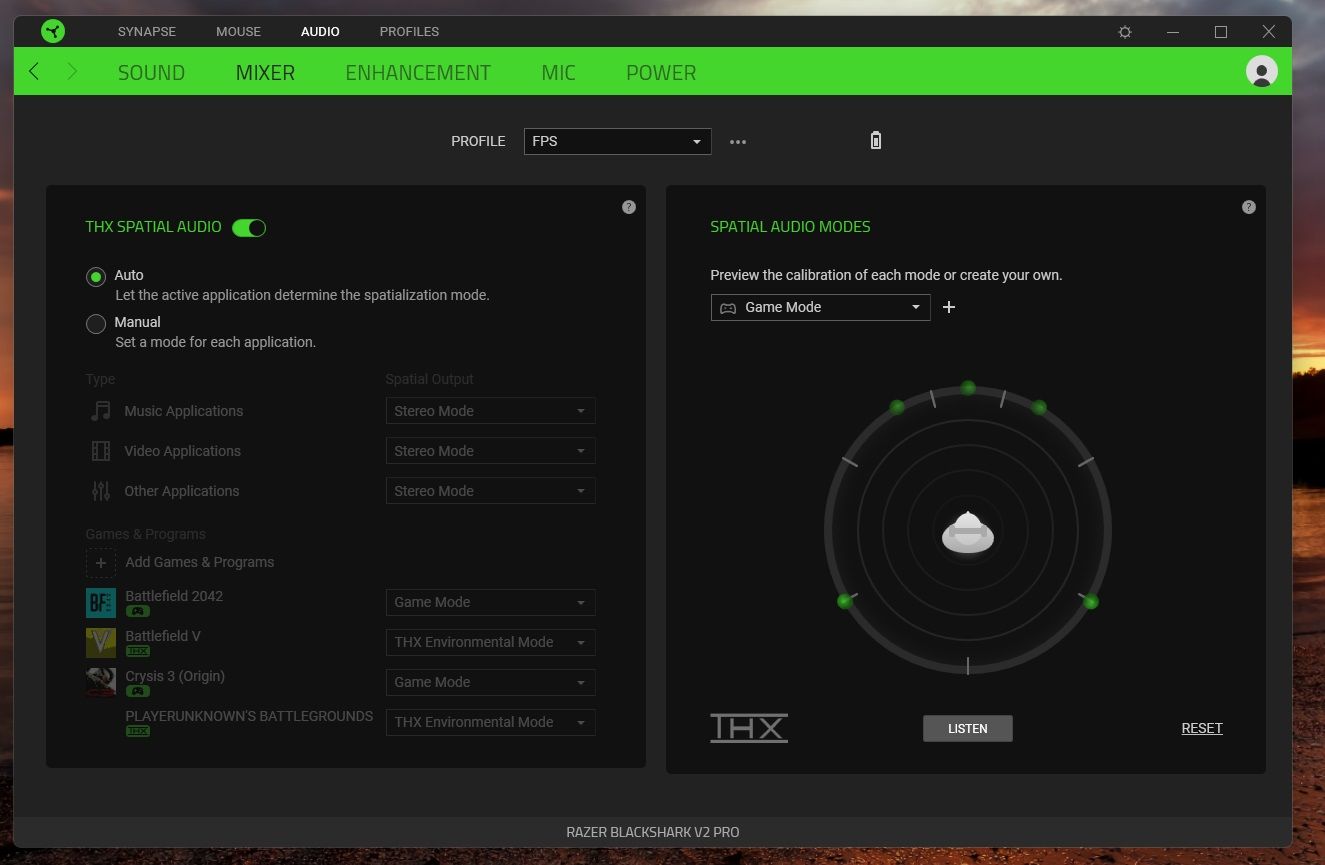
Task: Select the Manual spatialization option
Action: point(96,324)
